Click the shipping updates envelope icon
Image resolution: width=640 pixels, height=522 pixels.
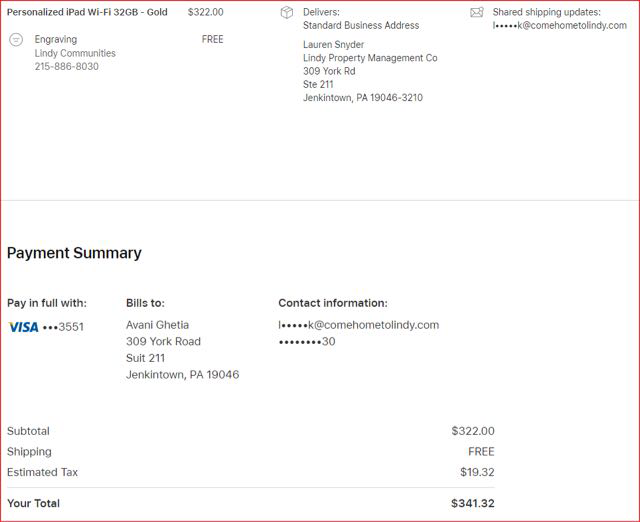tap(476, 13)
